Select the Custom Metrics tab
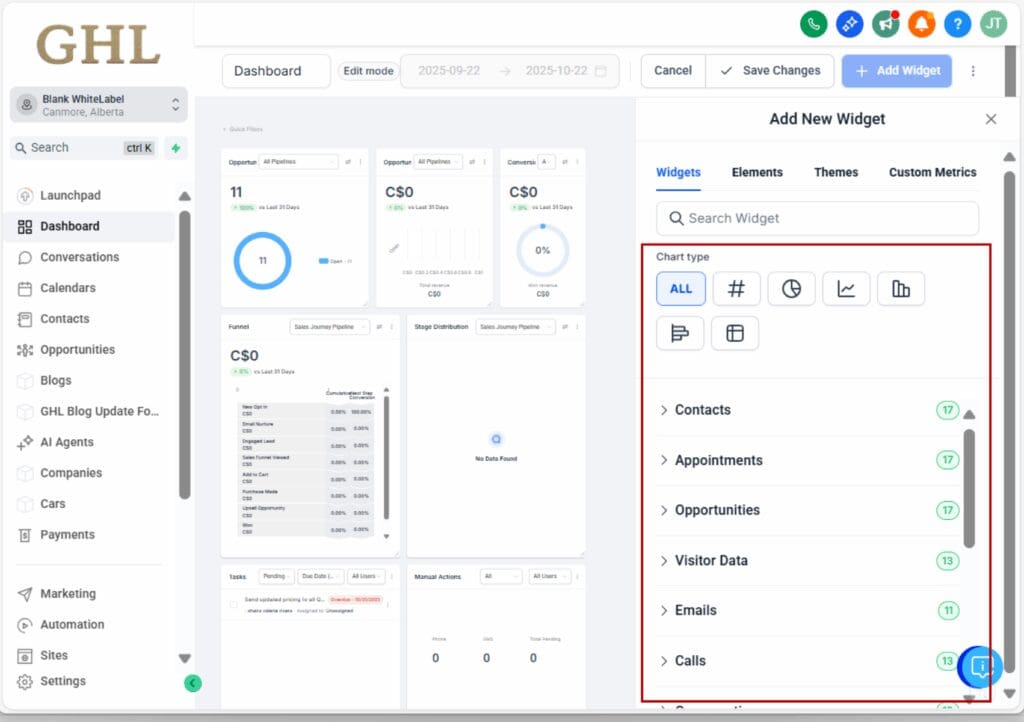 click(x=931, y=172)
